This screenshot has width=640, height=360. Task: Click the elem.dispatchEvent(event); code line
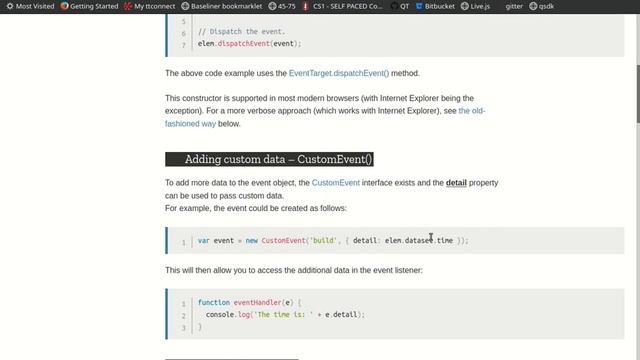(249, 43)
